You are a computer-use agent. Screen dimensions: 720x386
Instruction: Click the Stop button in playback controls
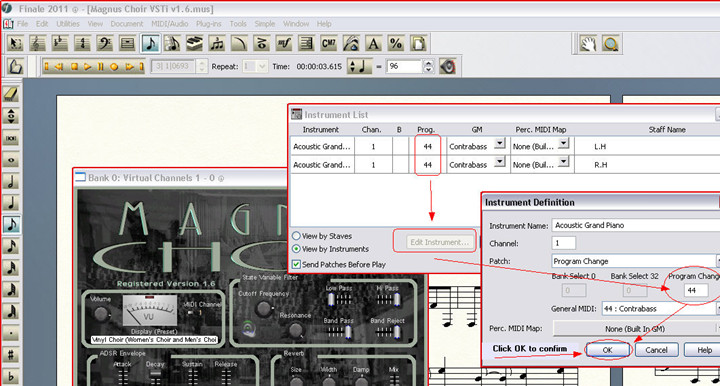74,67
